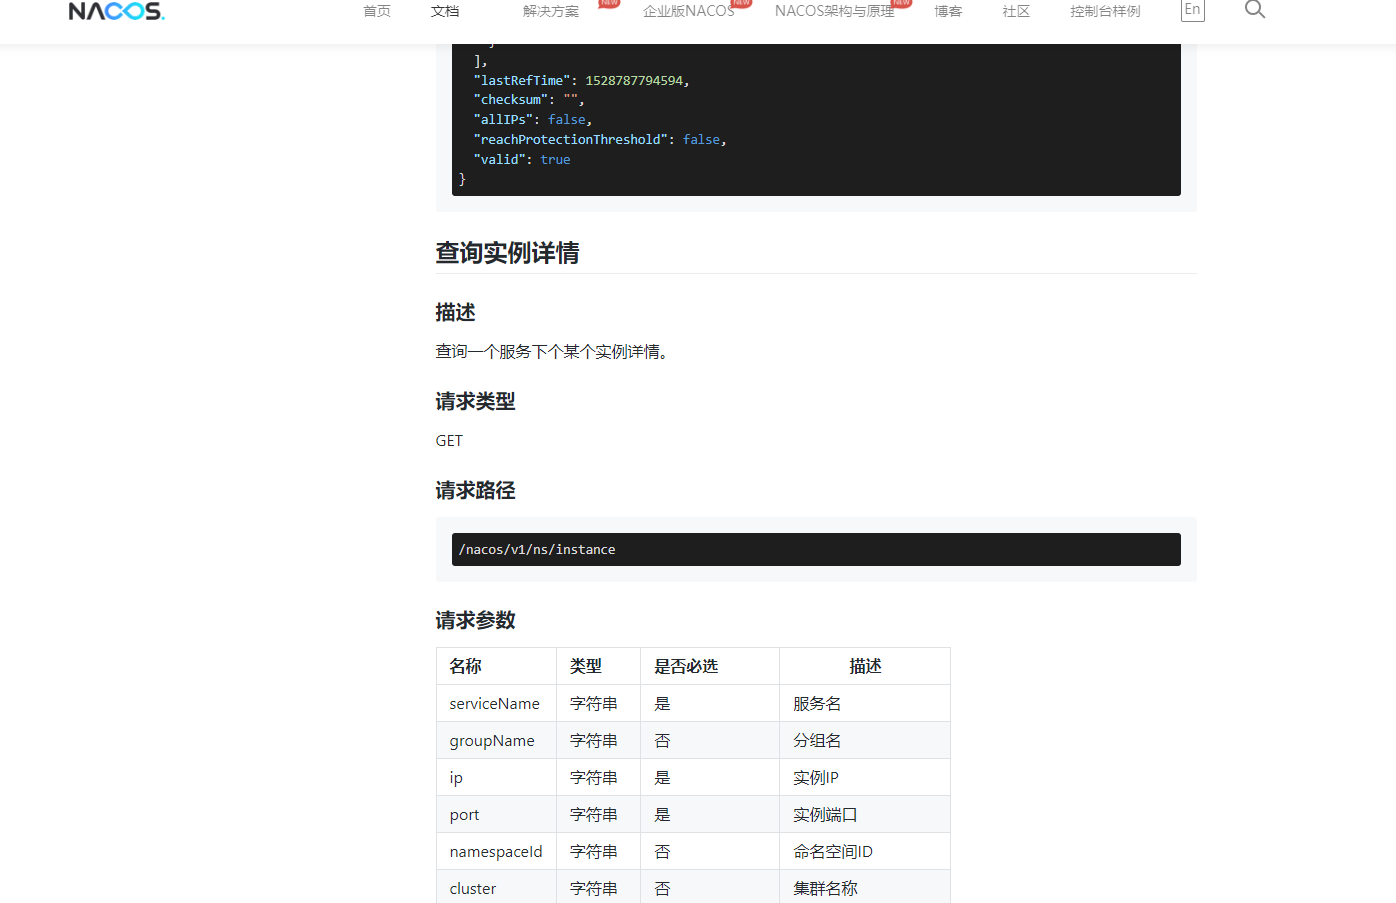The height and width of the screenshot is (903, 1396).
Task: Click the 是否必选 column header
Action: pyautogui.click(x=710, y=666)
